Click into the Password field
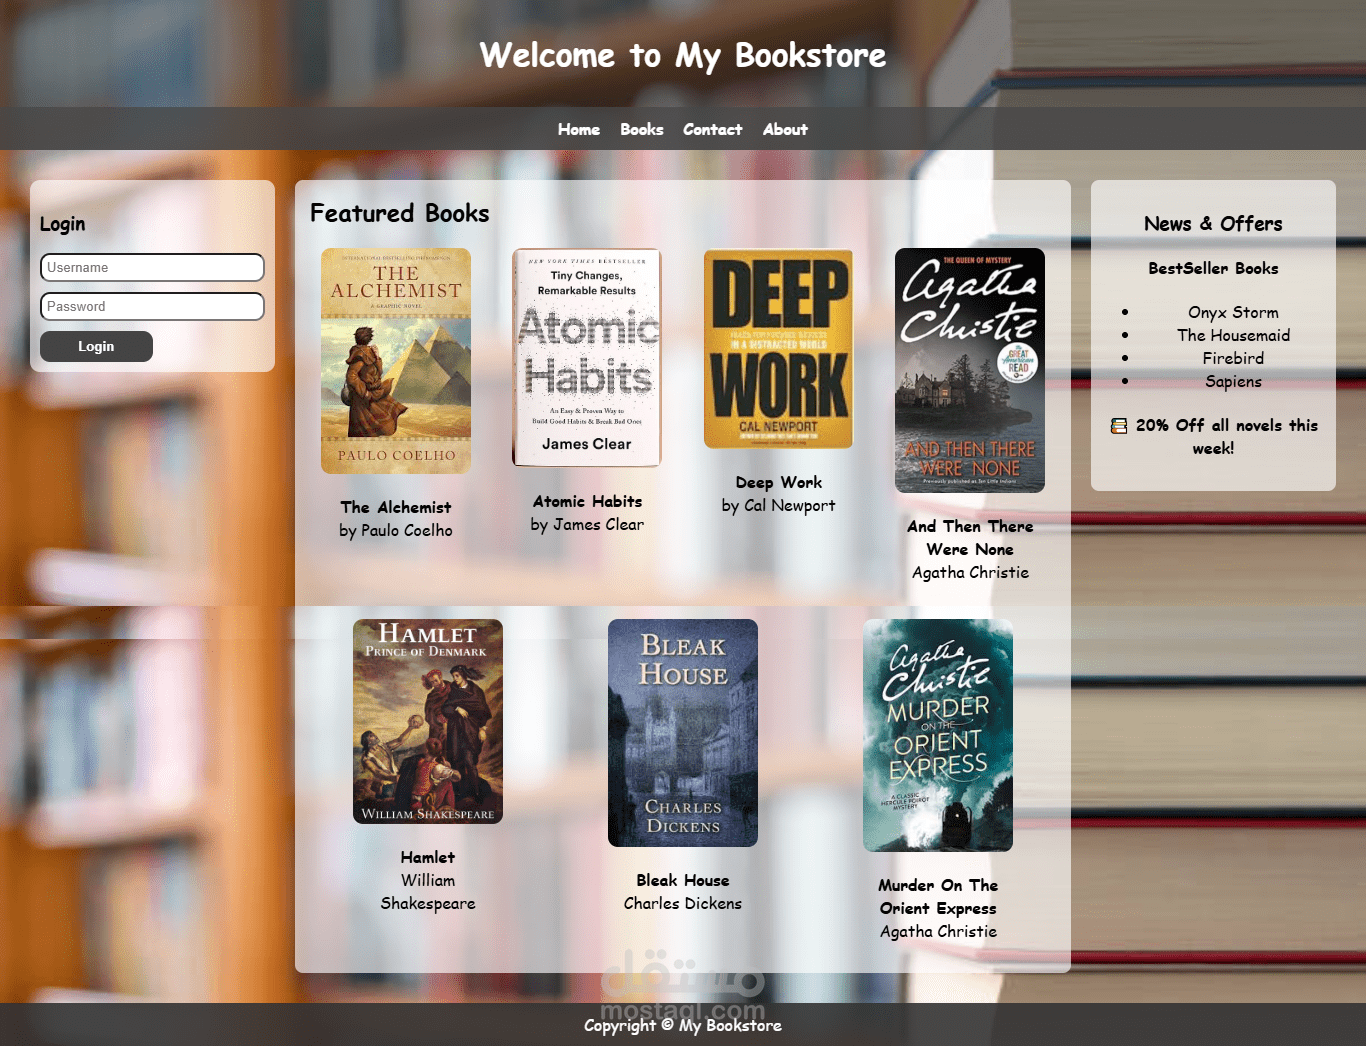 [x=152, y=306]
